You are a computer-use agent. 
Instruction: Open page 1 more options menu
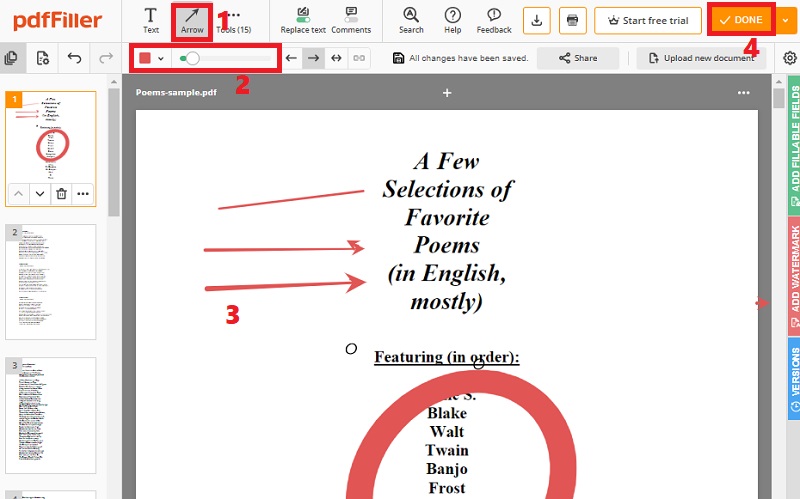click(83, 194)
